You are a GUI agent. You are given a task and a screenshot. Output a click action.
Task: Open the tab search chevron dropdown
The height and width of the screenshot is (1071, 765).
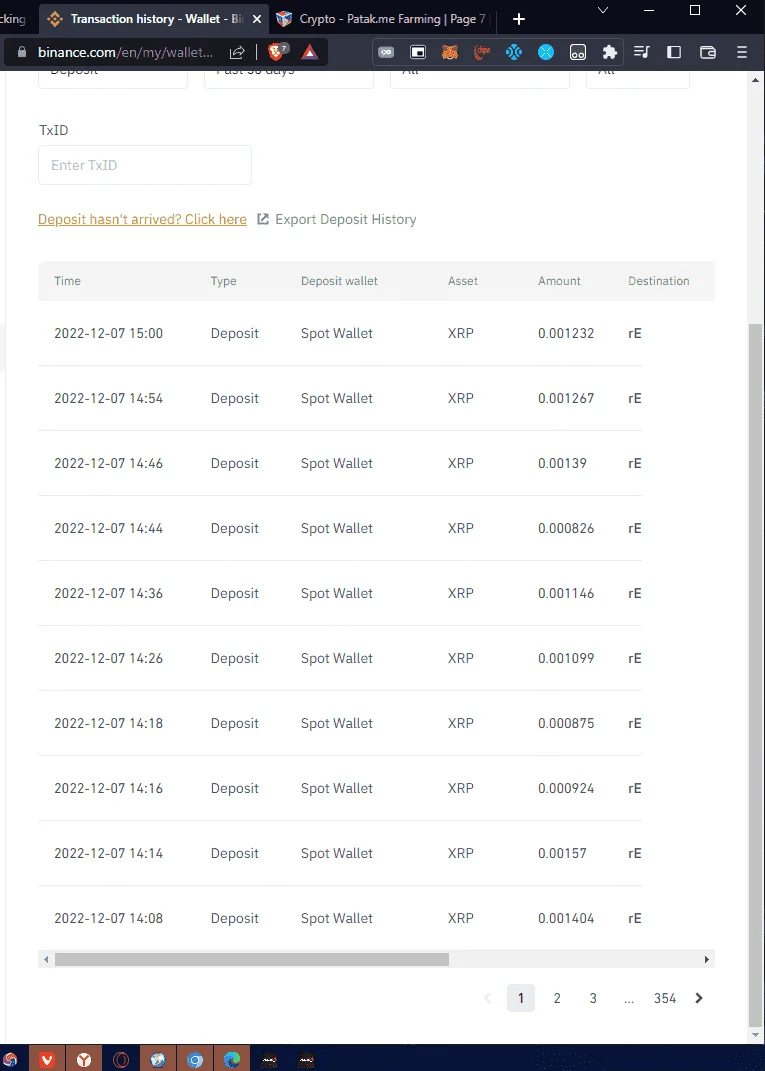(x=602, y=10)
